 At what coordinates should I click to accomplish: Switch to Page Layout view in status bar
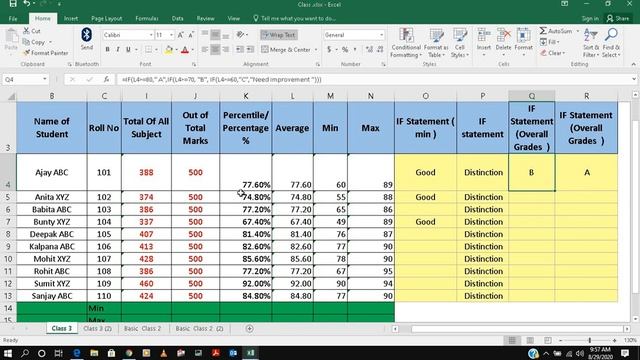[530, 340]
